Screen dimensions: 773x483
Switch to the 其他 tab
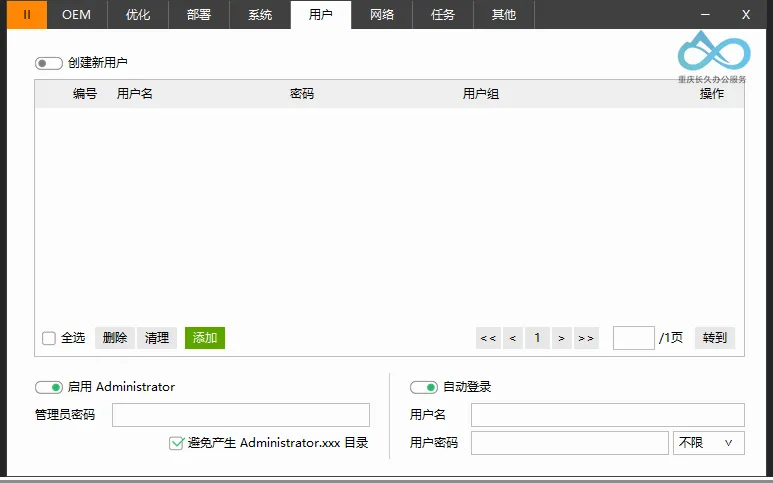point(504,15)
